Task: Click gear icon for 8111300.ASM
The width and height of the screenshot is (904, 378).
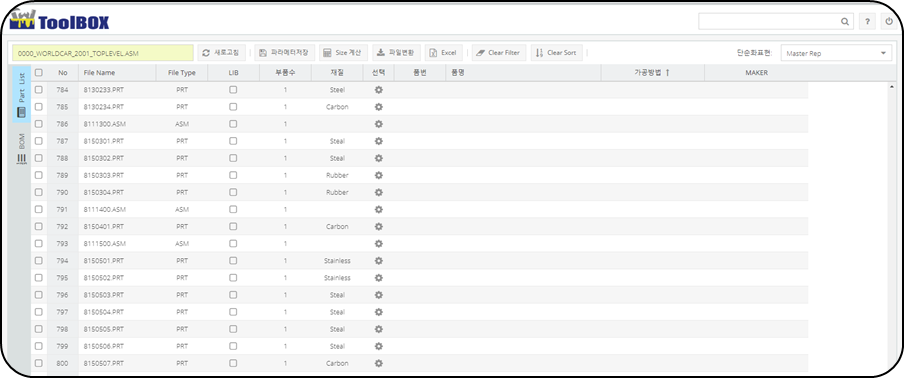Action: pos(379,124)
